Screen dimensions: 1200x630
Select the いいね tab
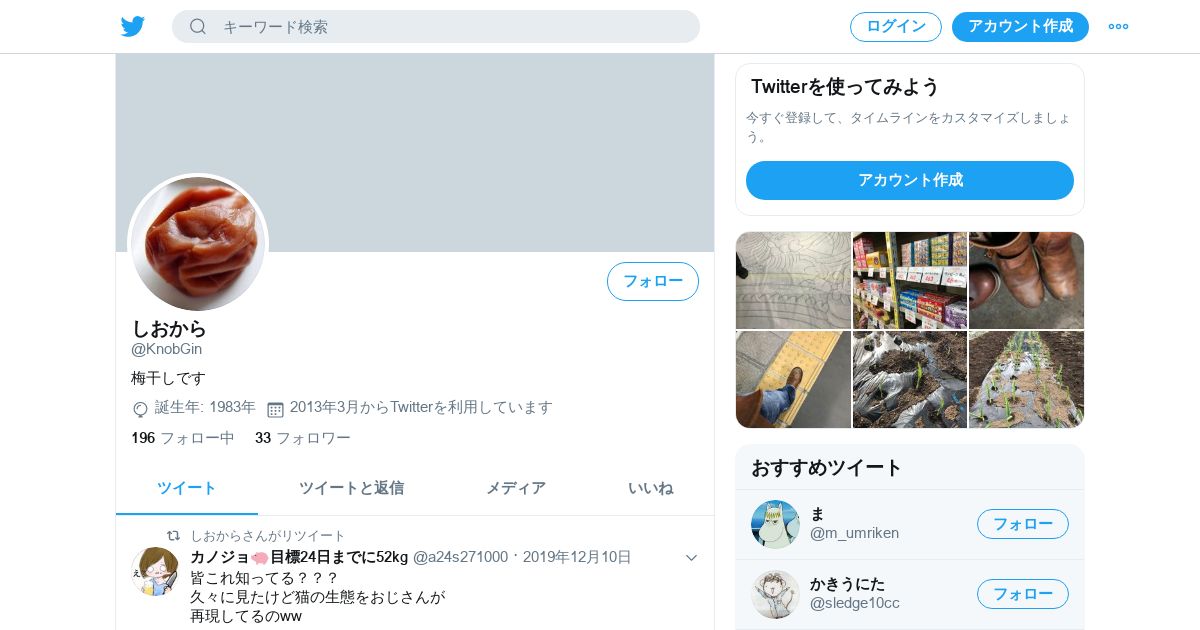tap(650, 488)
